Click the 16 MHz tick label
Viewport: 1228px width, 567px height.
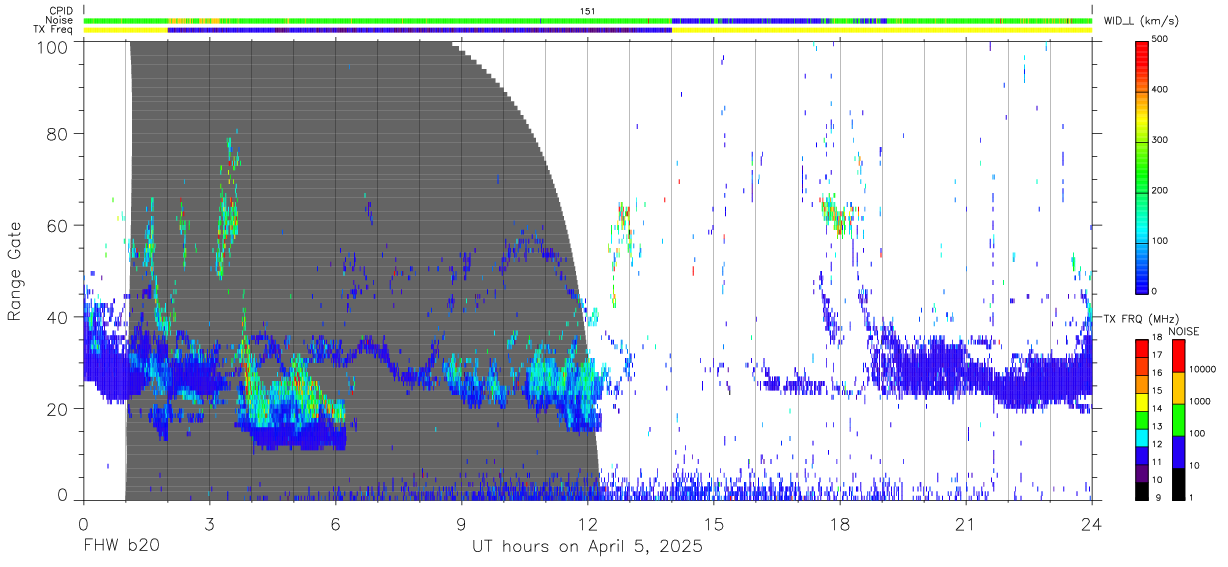(x=1158, y=372)
